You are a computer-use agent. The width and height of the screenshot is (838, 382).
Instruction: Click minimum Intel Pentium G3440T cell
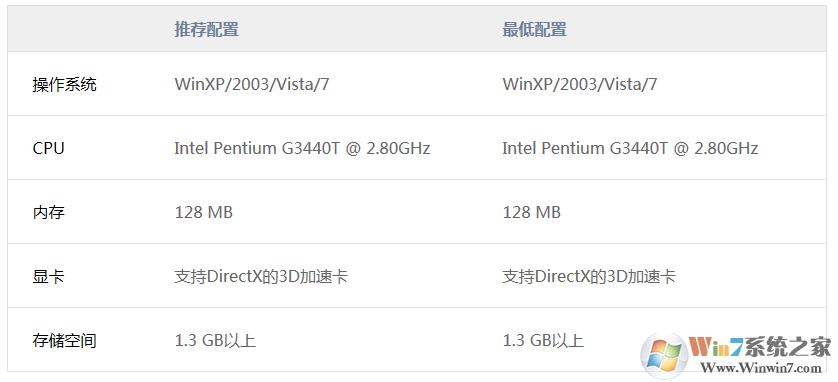pos(630,148)
